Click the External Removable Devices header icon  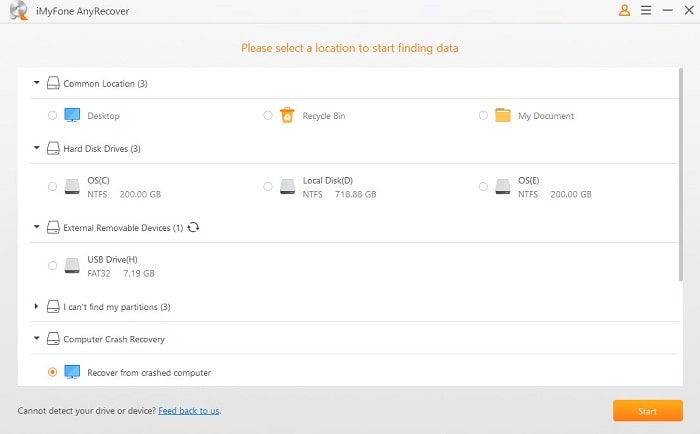(53, 227)
